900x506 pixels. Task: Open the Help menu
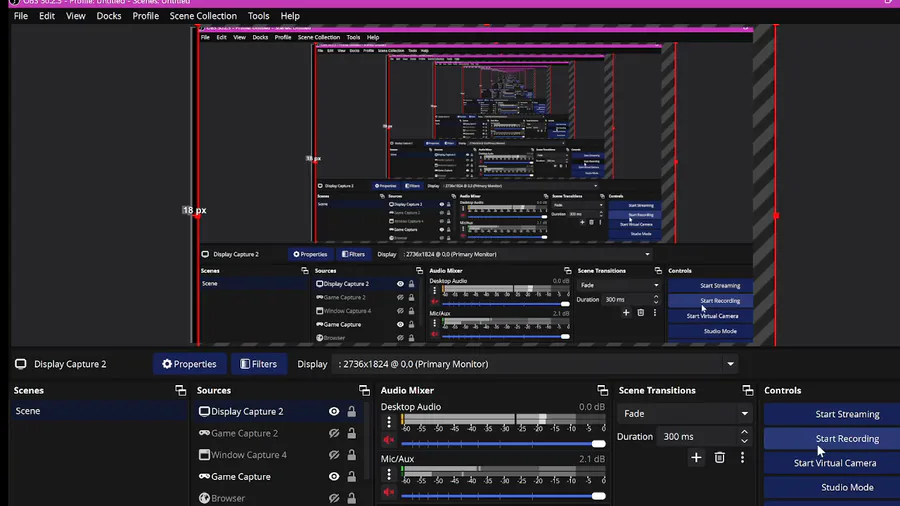click(290, 16)
